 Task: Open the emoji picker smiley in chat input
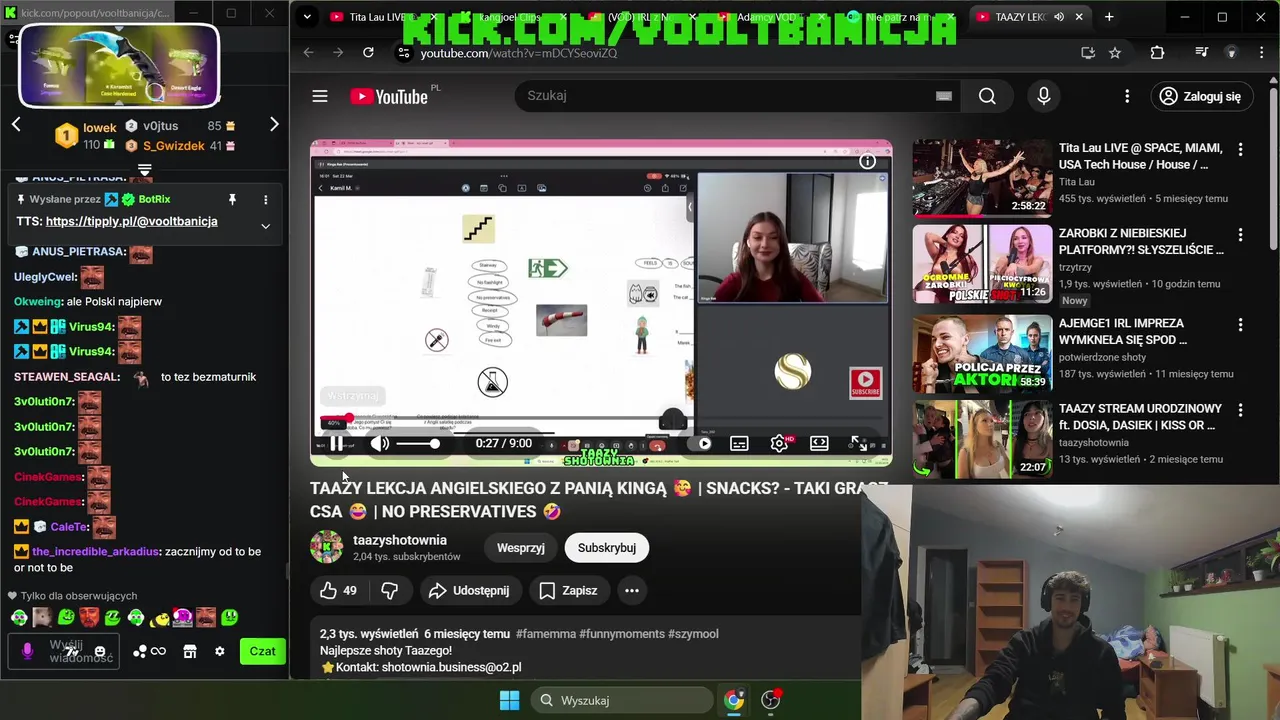coord(100,652)
